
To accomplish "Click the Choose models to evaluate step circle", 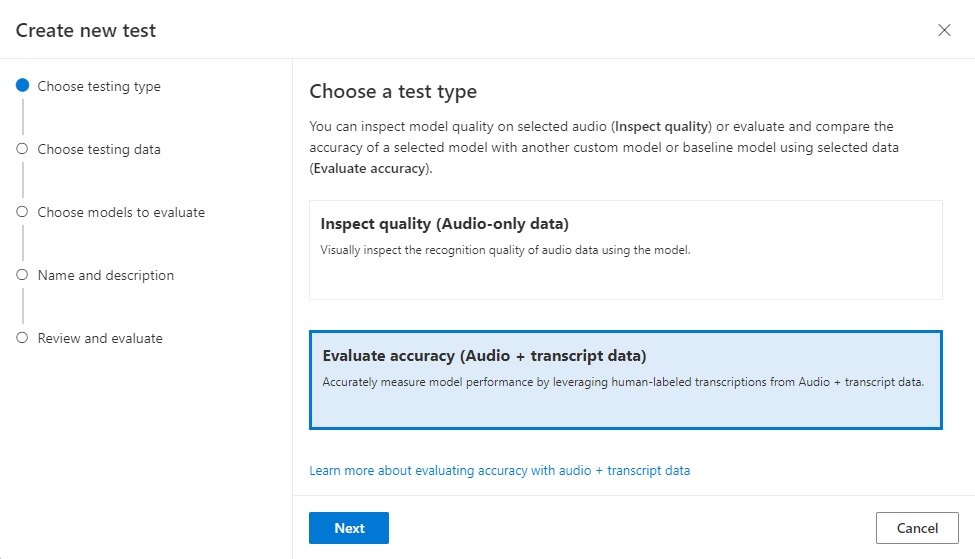I will [x=22, y=212].
